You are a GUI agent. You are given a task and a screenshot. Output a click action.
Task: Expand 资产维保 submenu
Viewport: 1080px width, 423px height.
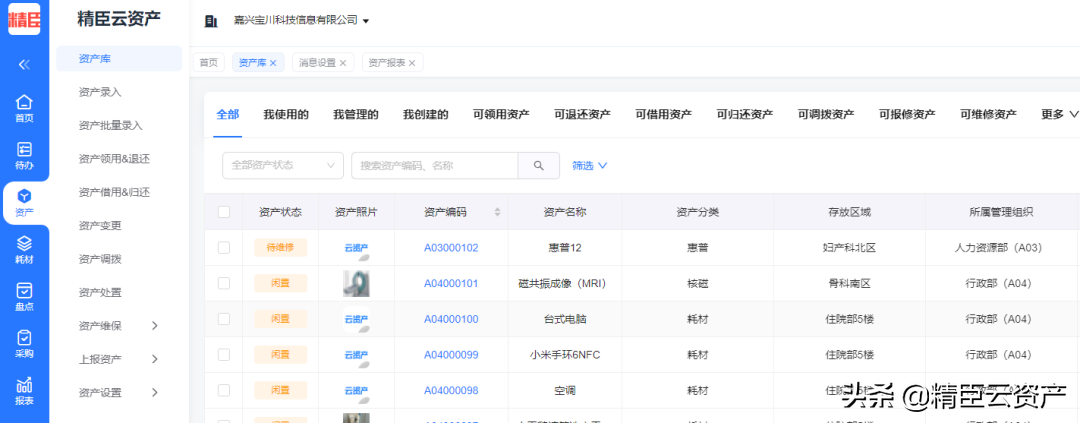154,326
